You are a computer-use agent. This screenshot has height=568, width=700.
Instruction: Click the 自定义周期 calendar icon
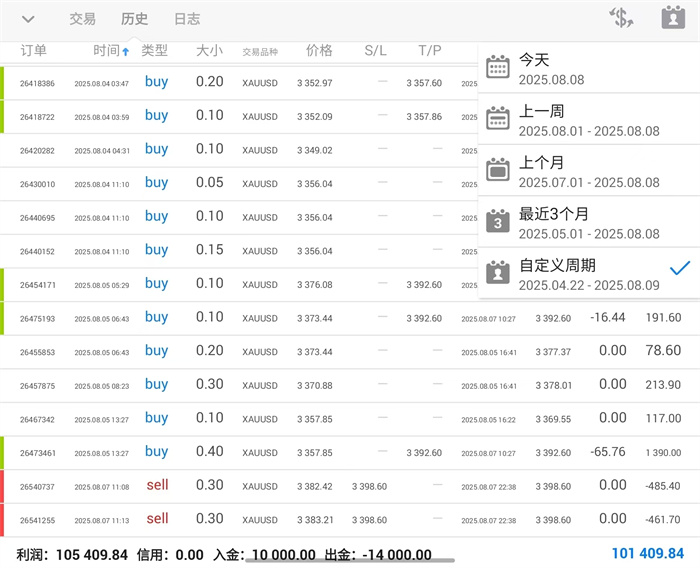(x=498, y=272)
